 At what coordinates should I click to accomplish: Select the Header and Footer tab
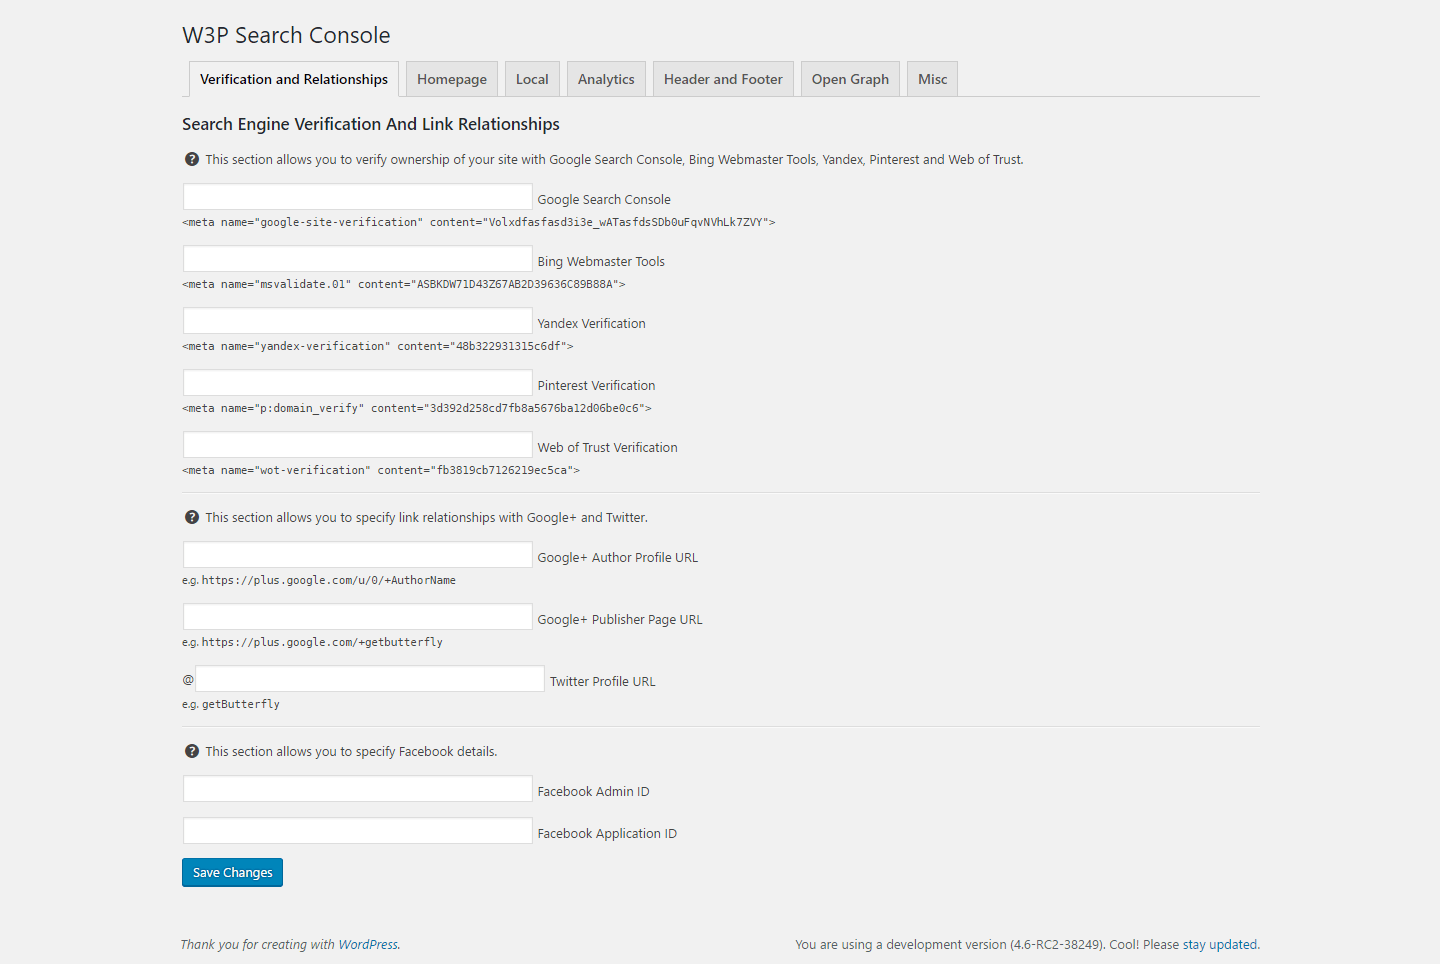(x=723, y=79)
